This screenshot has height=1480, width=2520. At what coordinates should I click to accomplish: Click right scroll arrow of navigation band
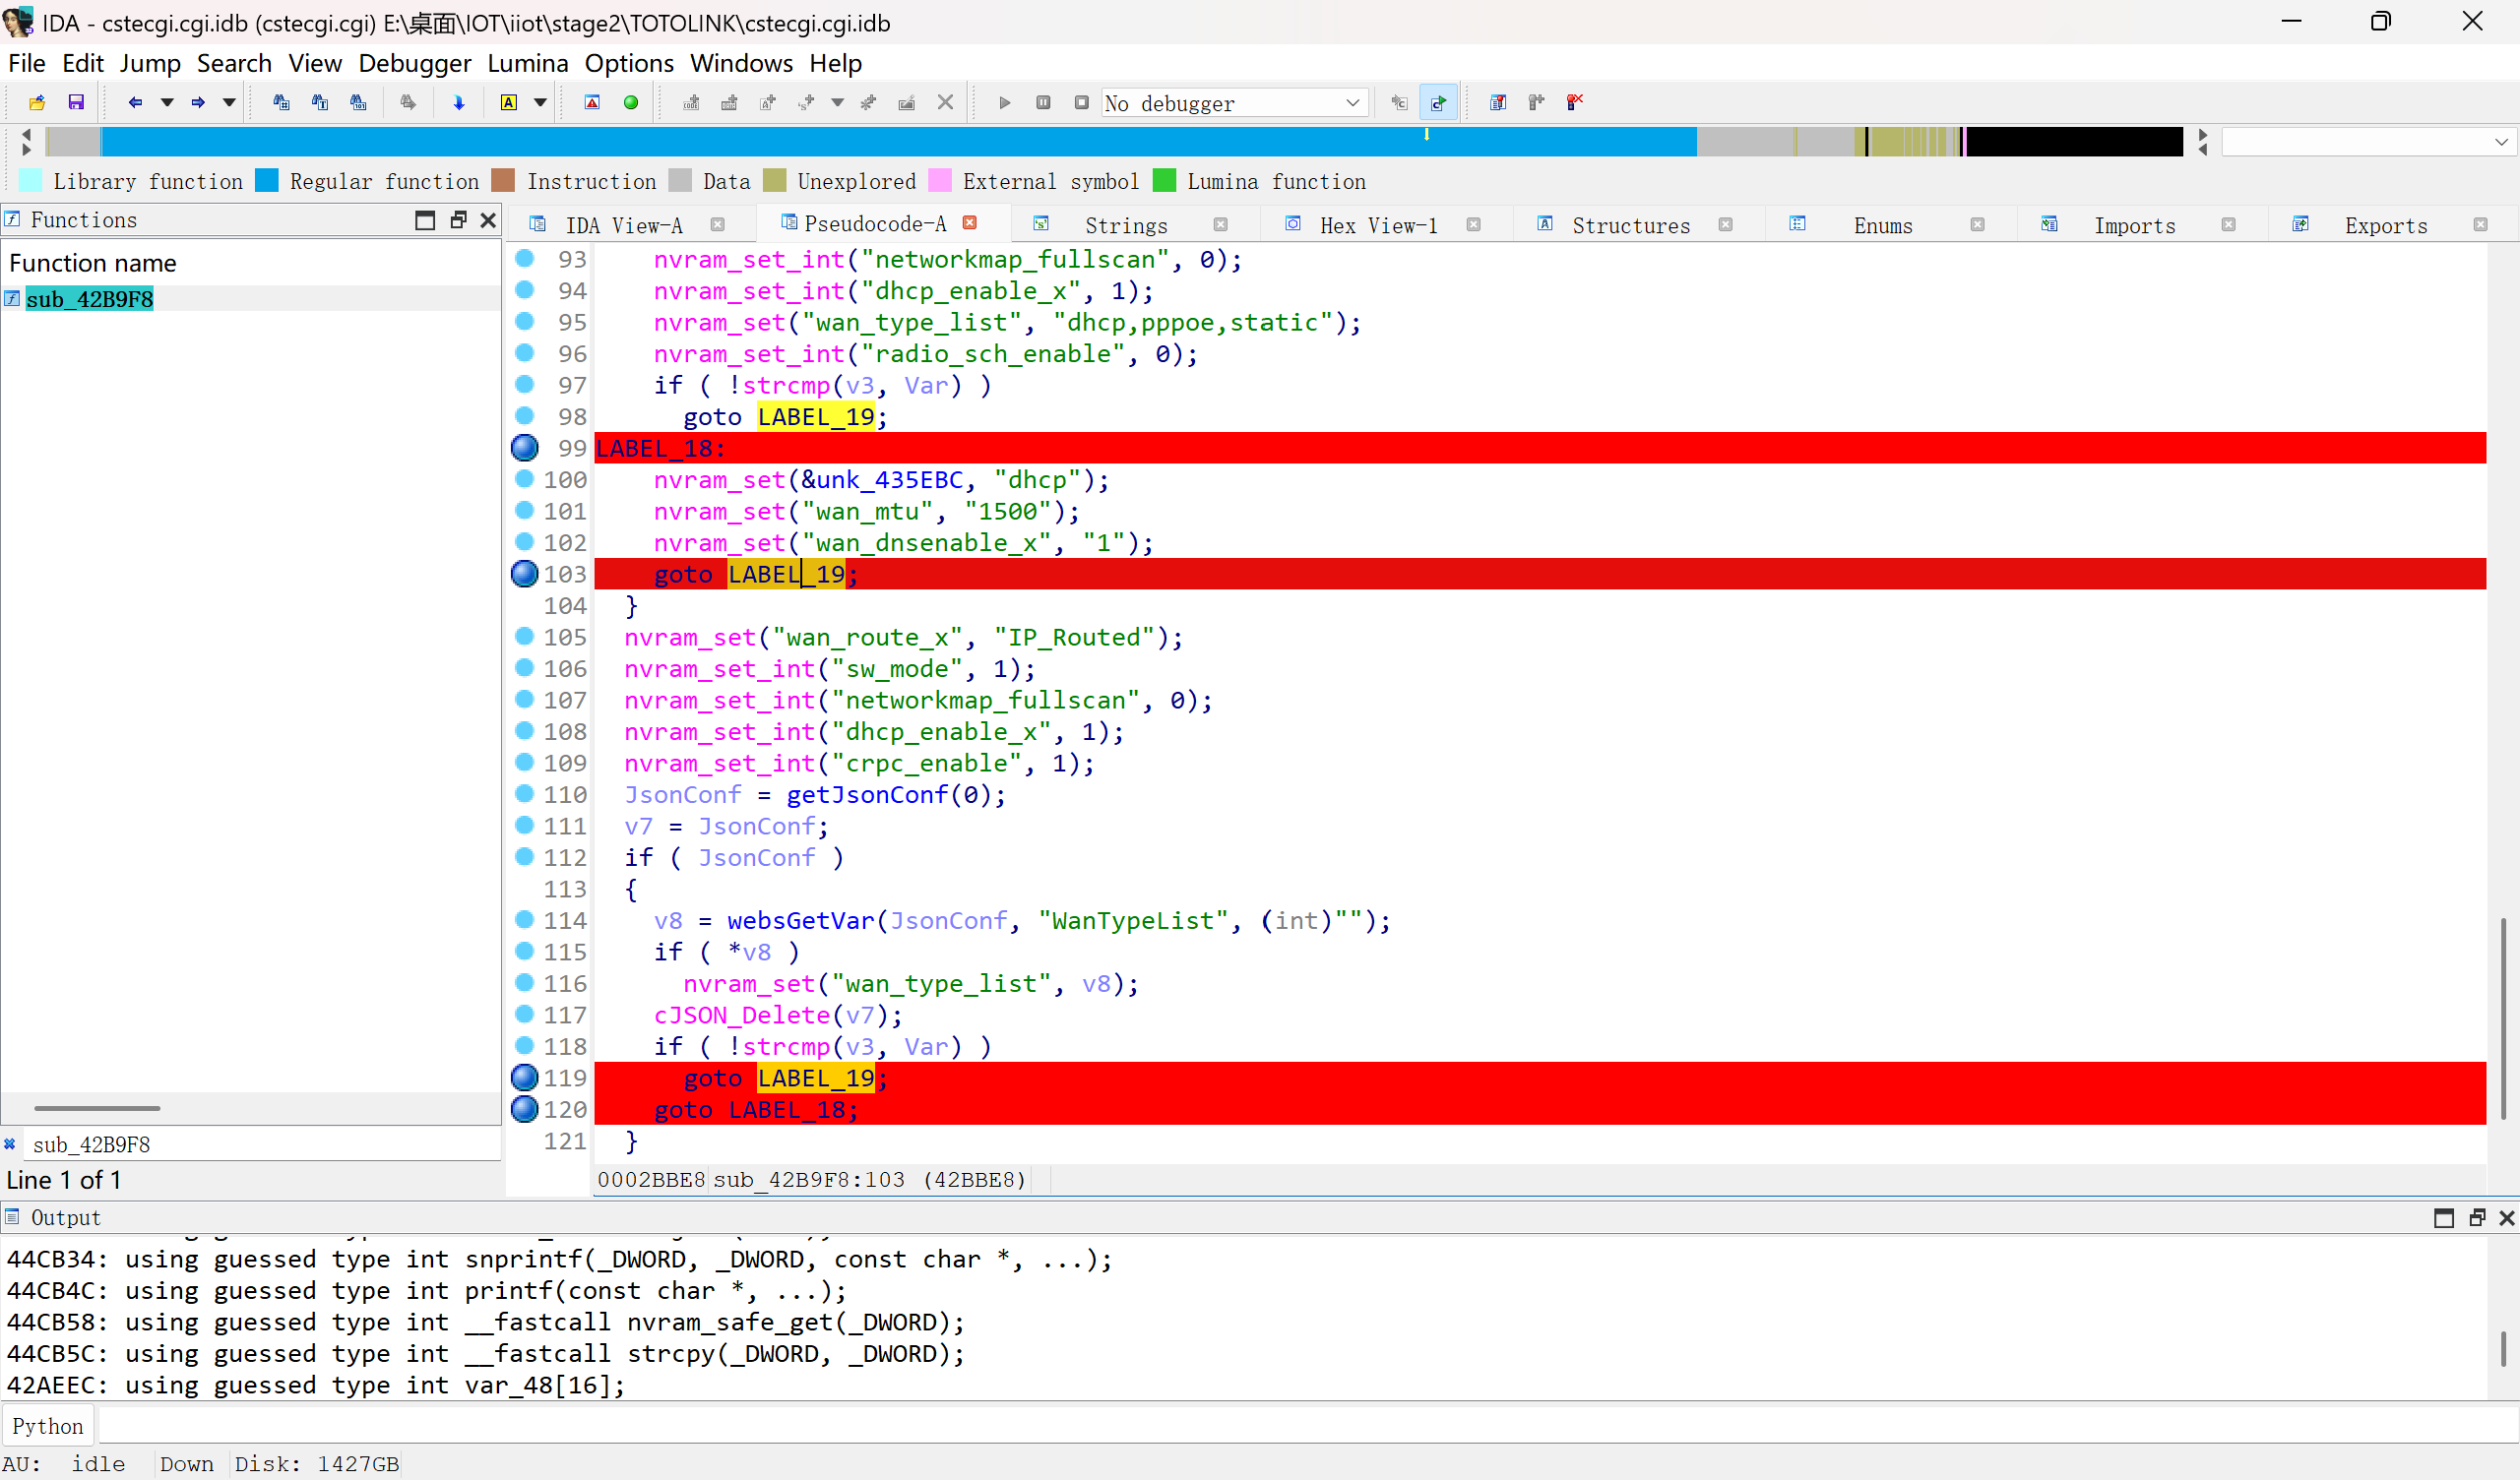click(2202, 135)
